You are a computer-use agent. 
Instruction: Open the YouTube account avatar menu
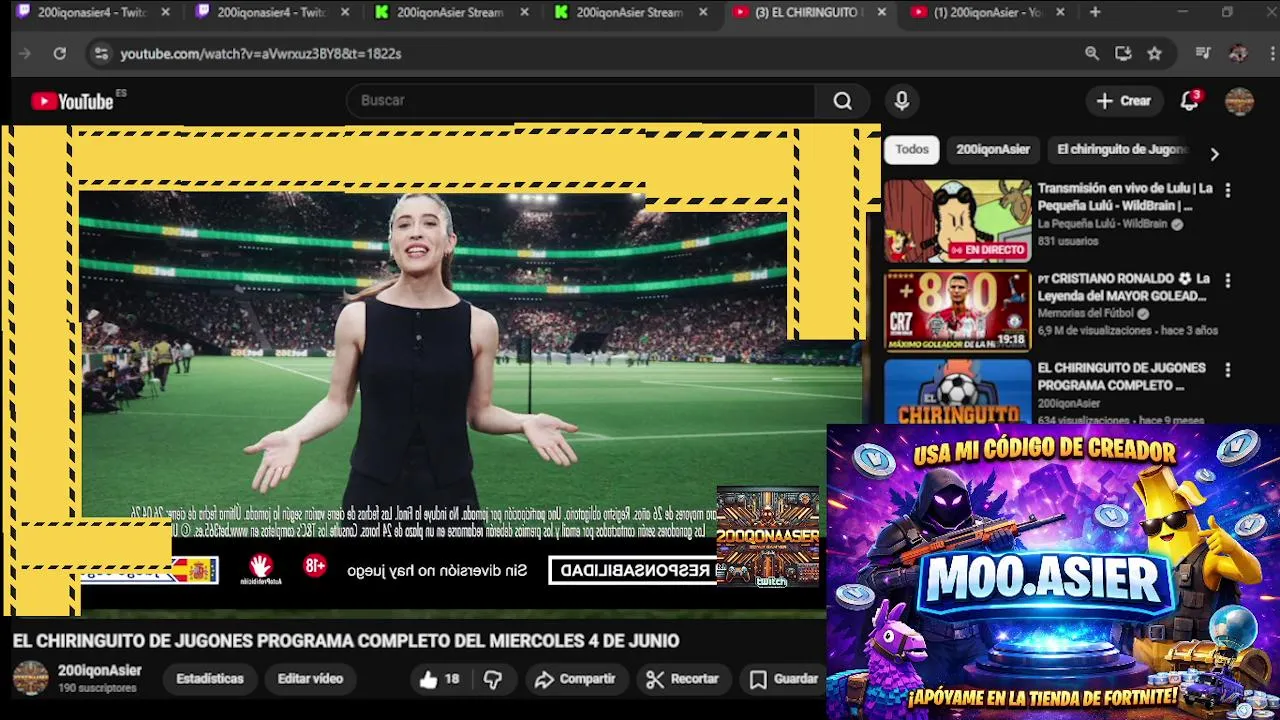click(x=1239, y=101)
